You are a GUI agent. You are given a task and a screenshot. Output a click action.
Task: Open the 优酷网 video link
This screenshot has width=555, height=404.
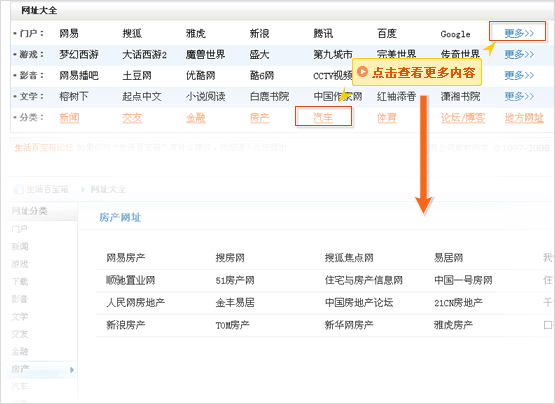(201, 75)
